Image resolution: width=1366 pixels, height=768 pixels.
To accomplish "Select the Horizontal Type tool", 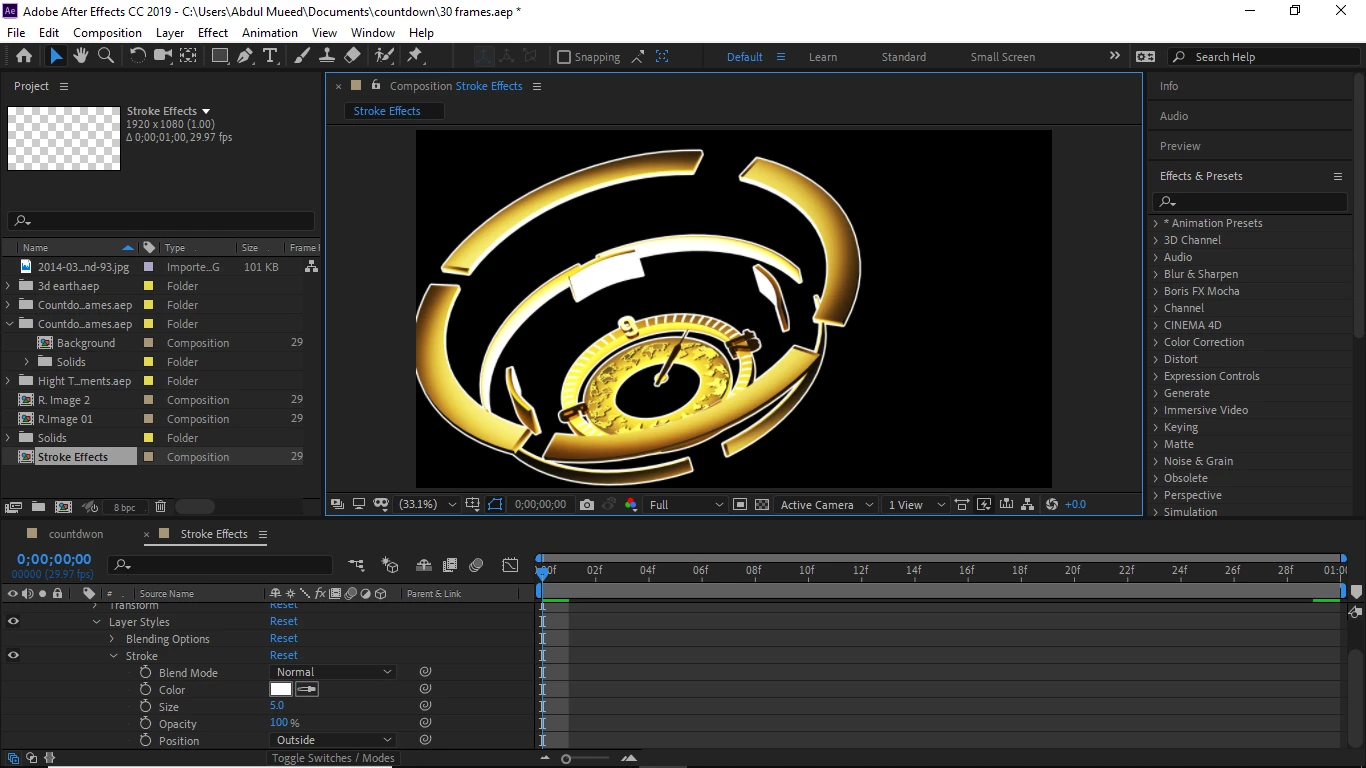I will [270, 56].
